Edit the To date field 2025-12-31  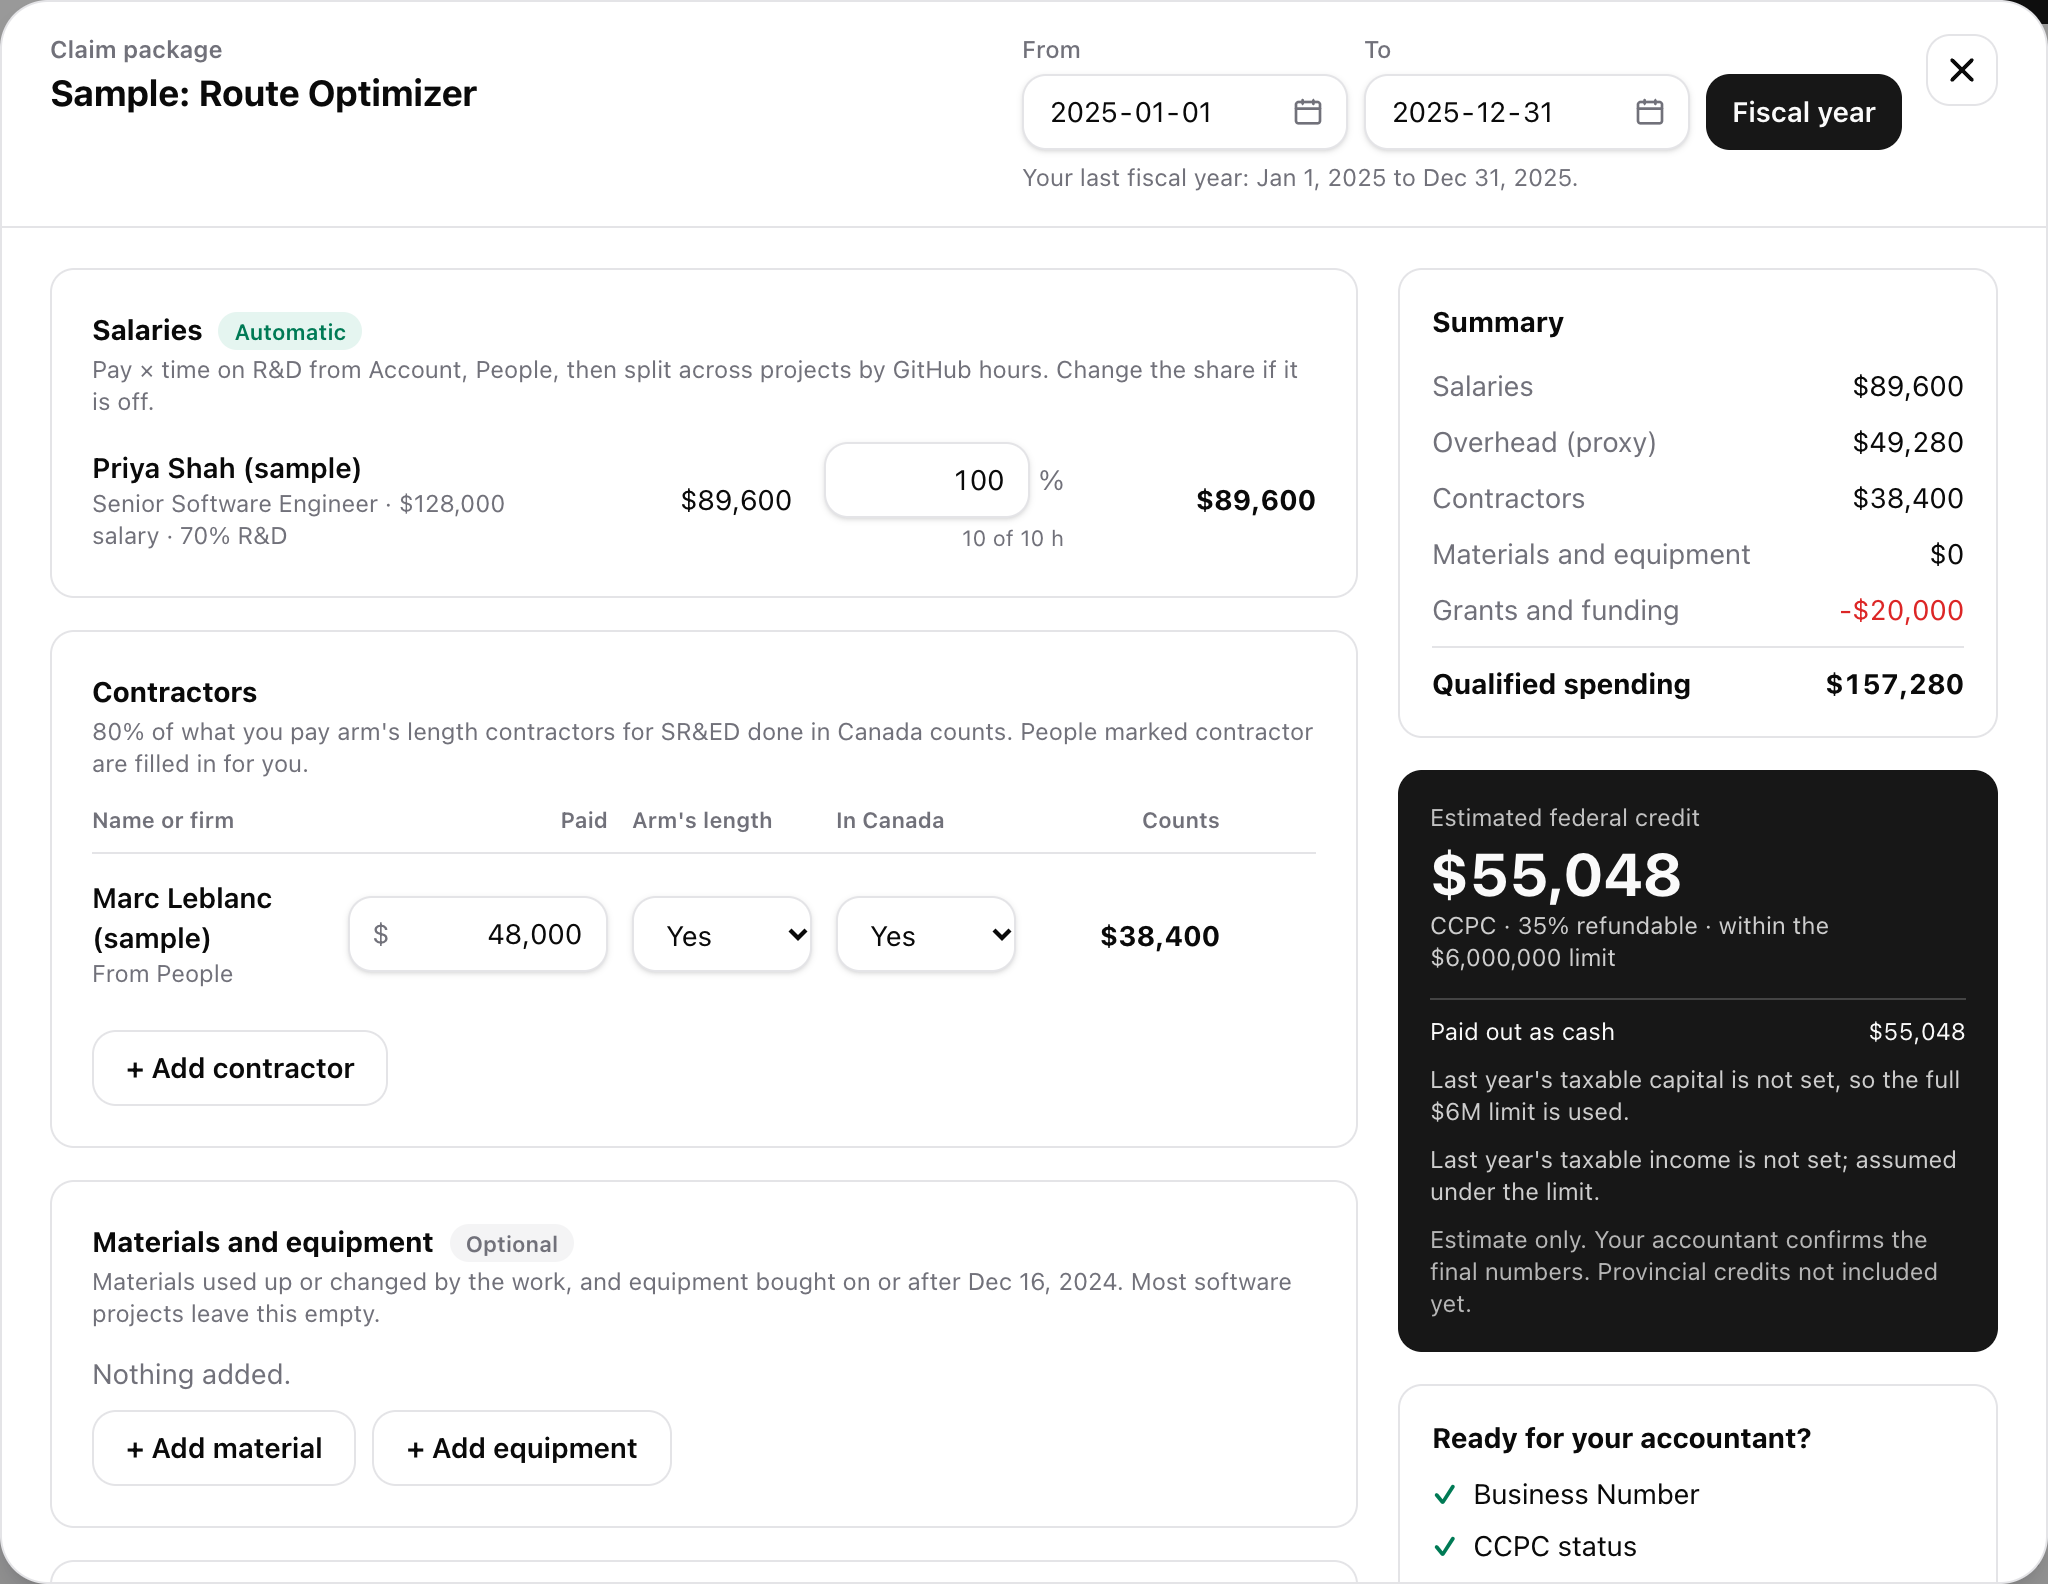pyautogui.click(x=1526, y=112)
